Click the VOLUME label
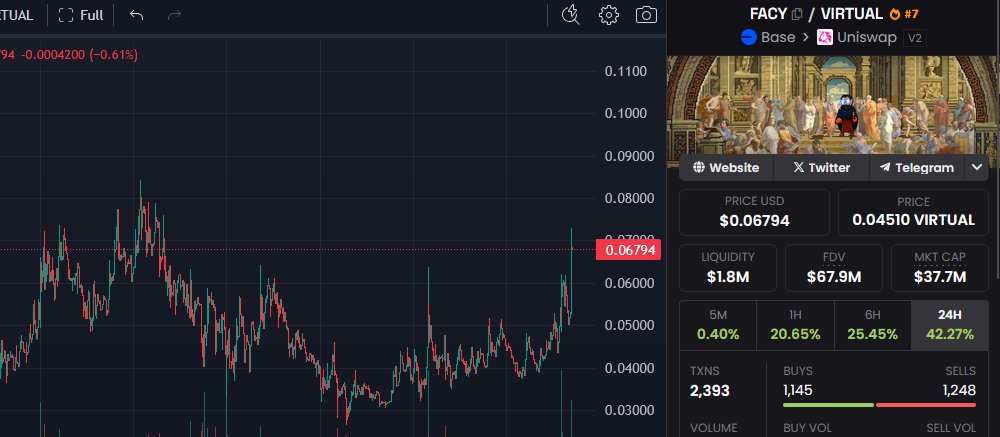The height and width of the screenshot is (437, 1000). pyautogui.click(x=714, y=428)
